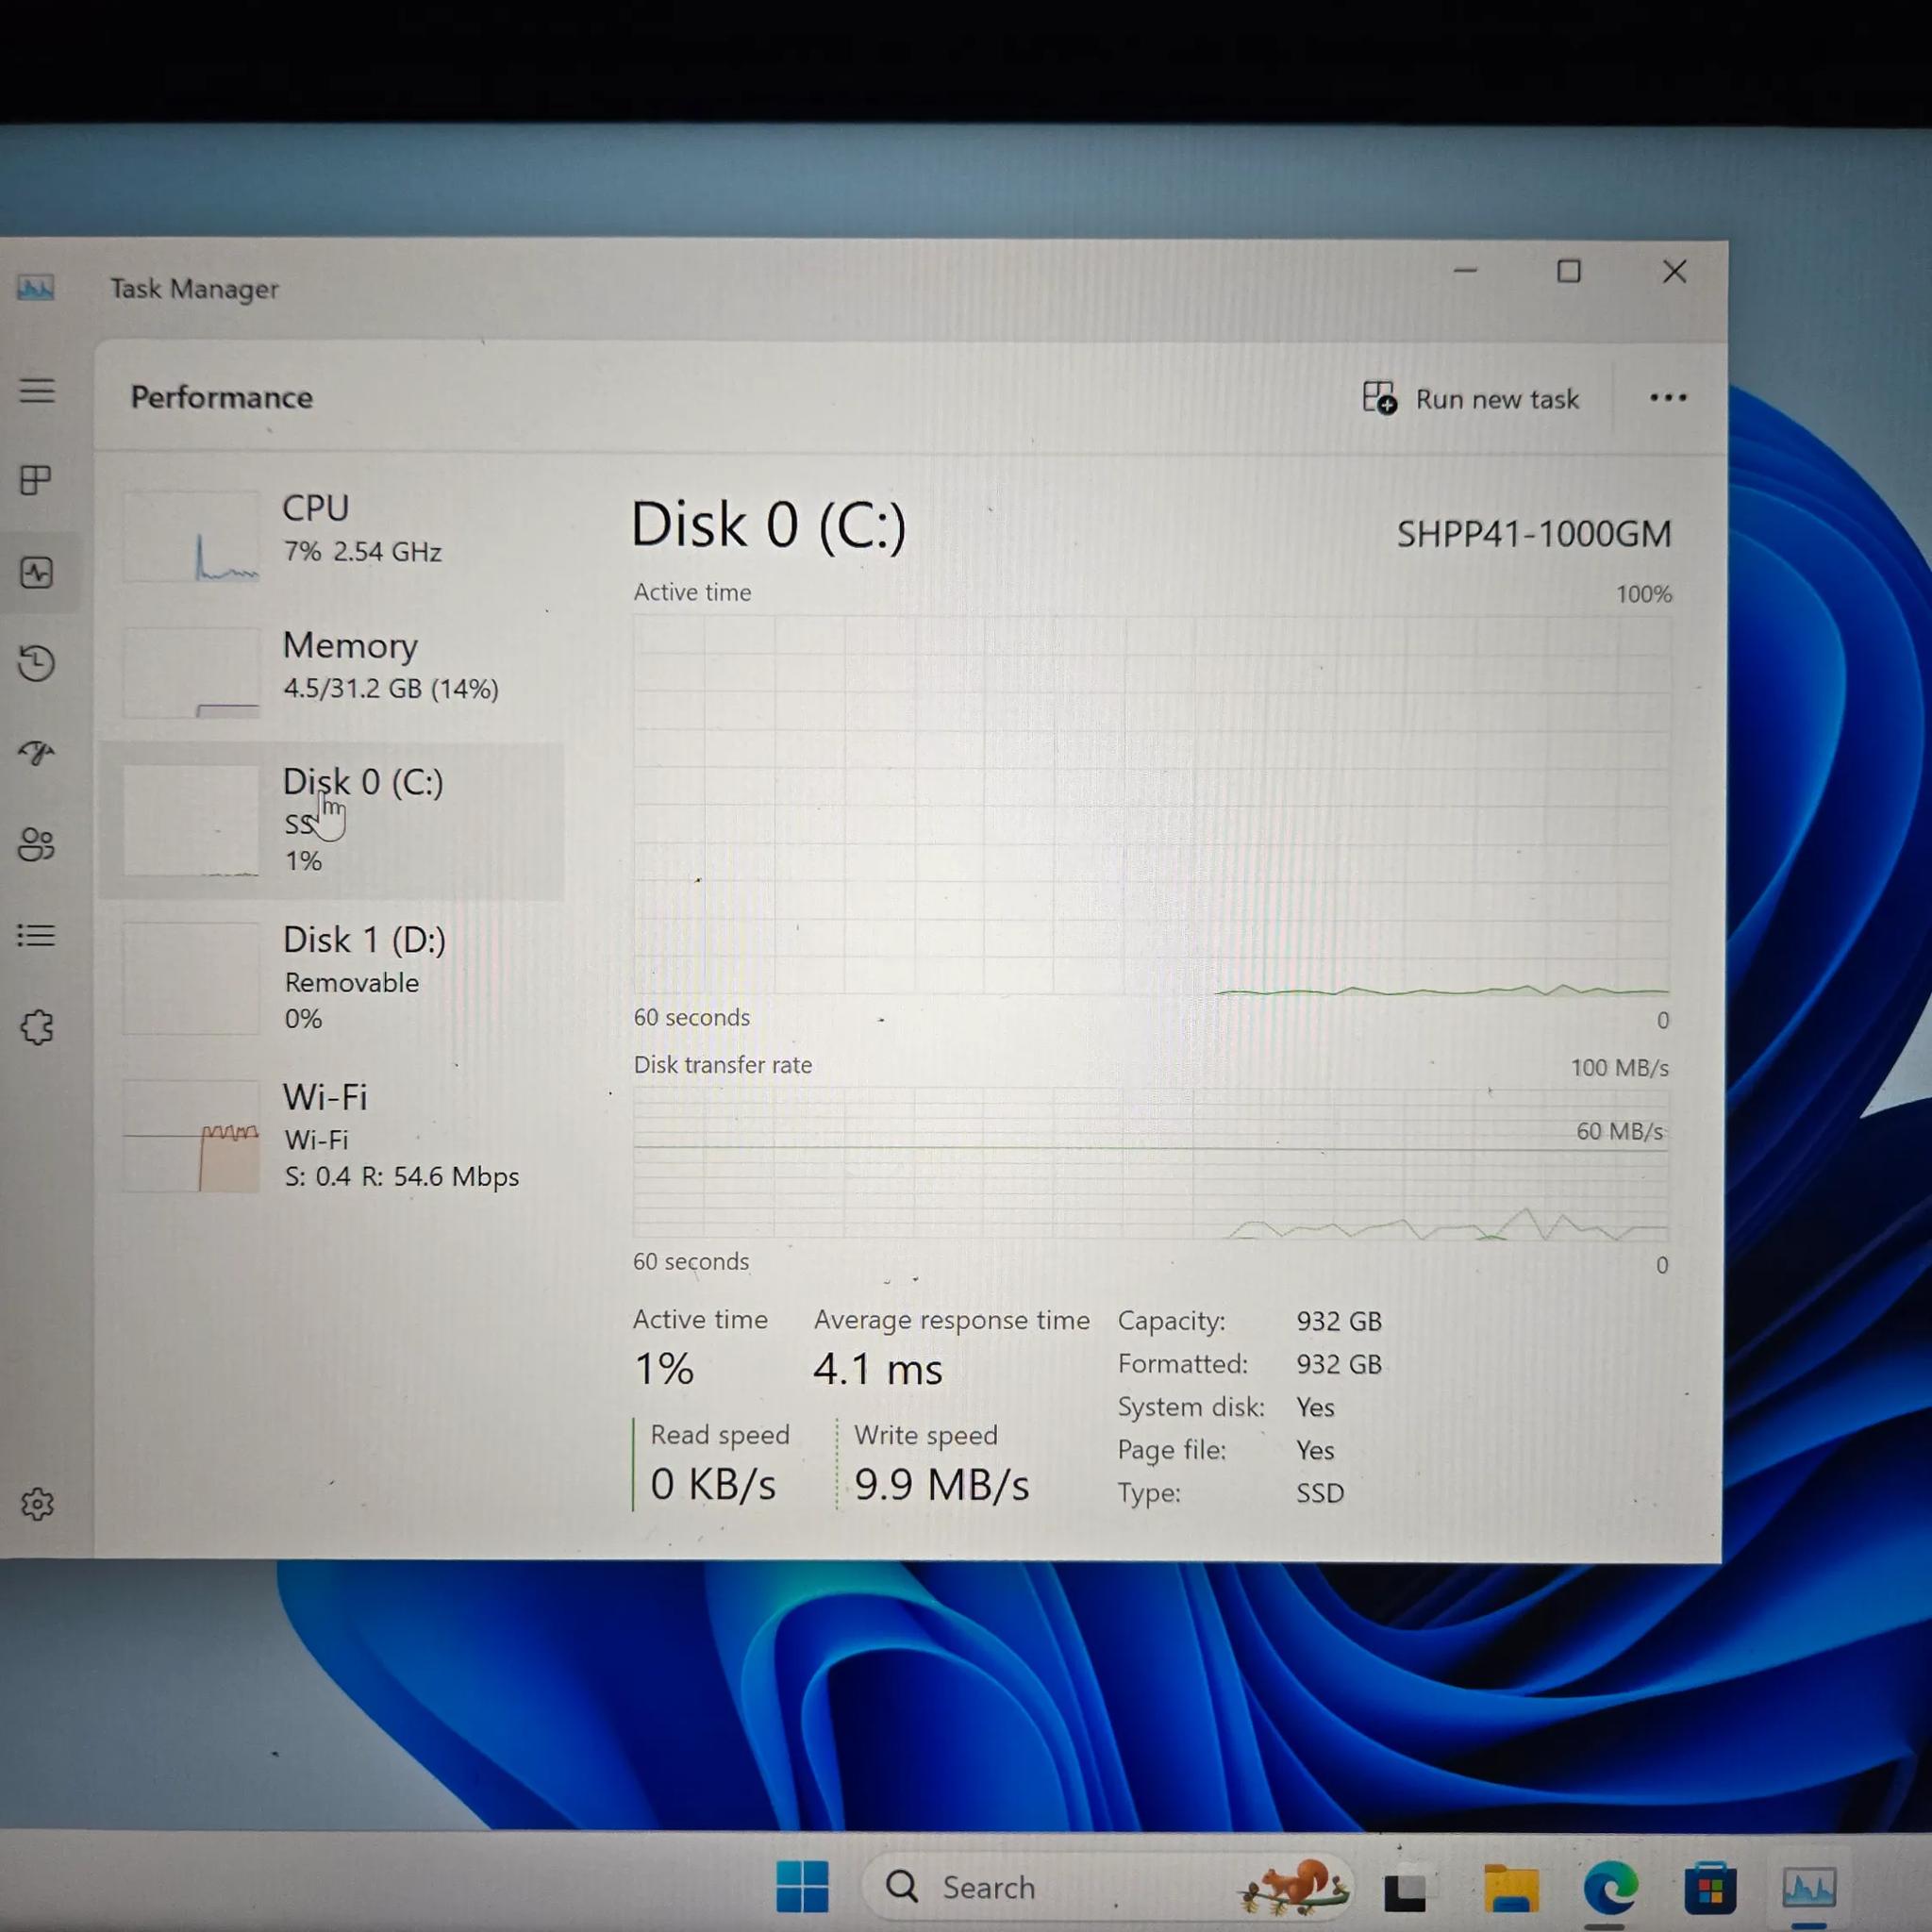Image resolution: width=1932 pixels, height=1932 pixels.
Task: Open the hamburger navigation menu
Action: [37, 390]
